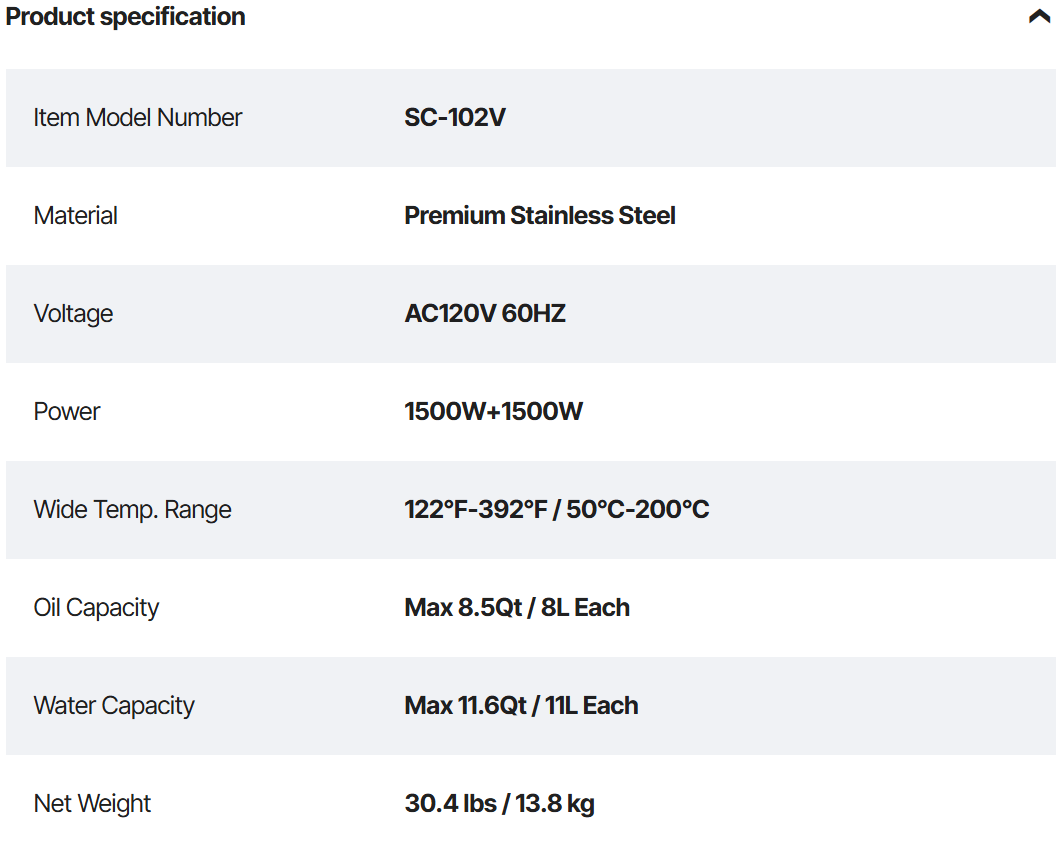Collapse the Product specification section chevron
This screenshot has height=842, width=1063.
pyautogui.click(x=1039, y=17)
